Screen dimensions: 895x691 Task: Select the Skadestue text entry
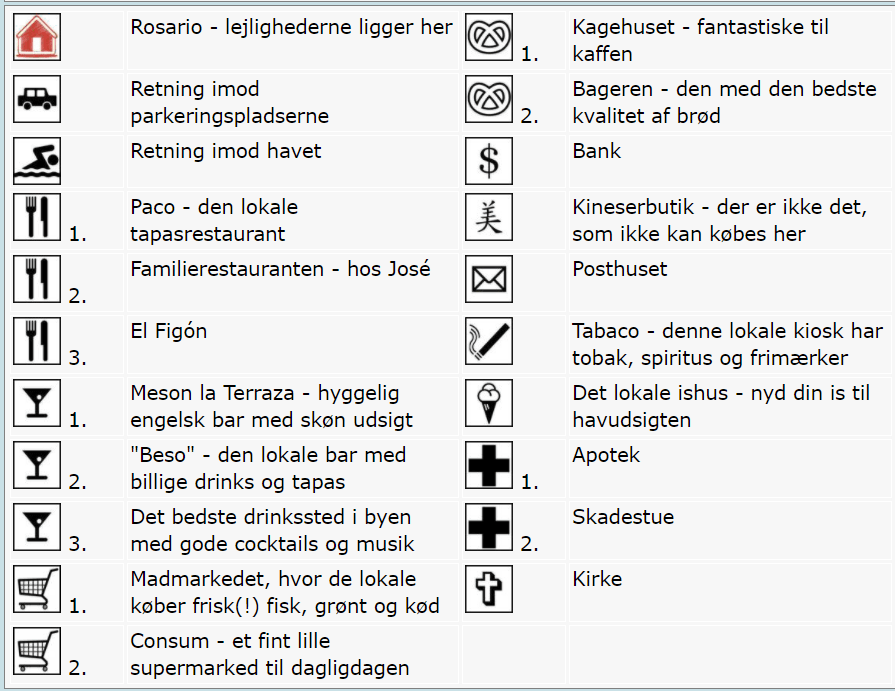(623, 517)
